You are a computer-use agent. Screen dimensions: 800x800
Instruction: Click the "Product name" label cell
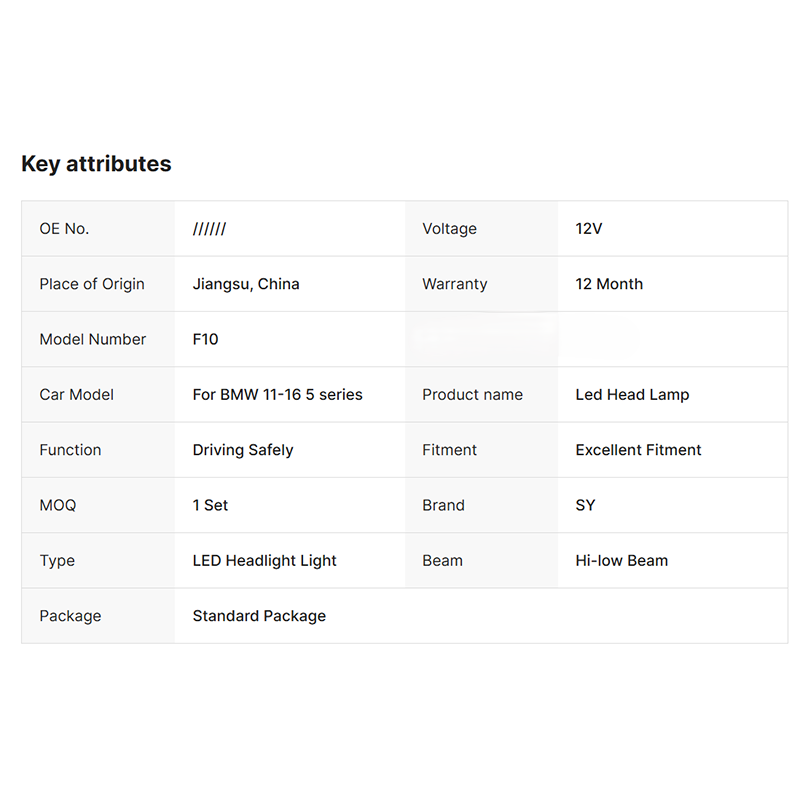pyautogui.click(x=472, y=395)
